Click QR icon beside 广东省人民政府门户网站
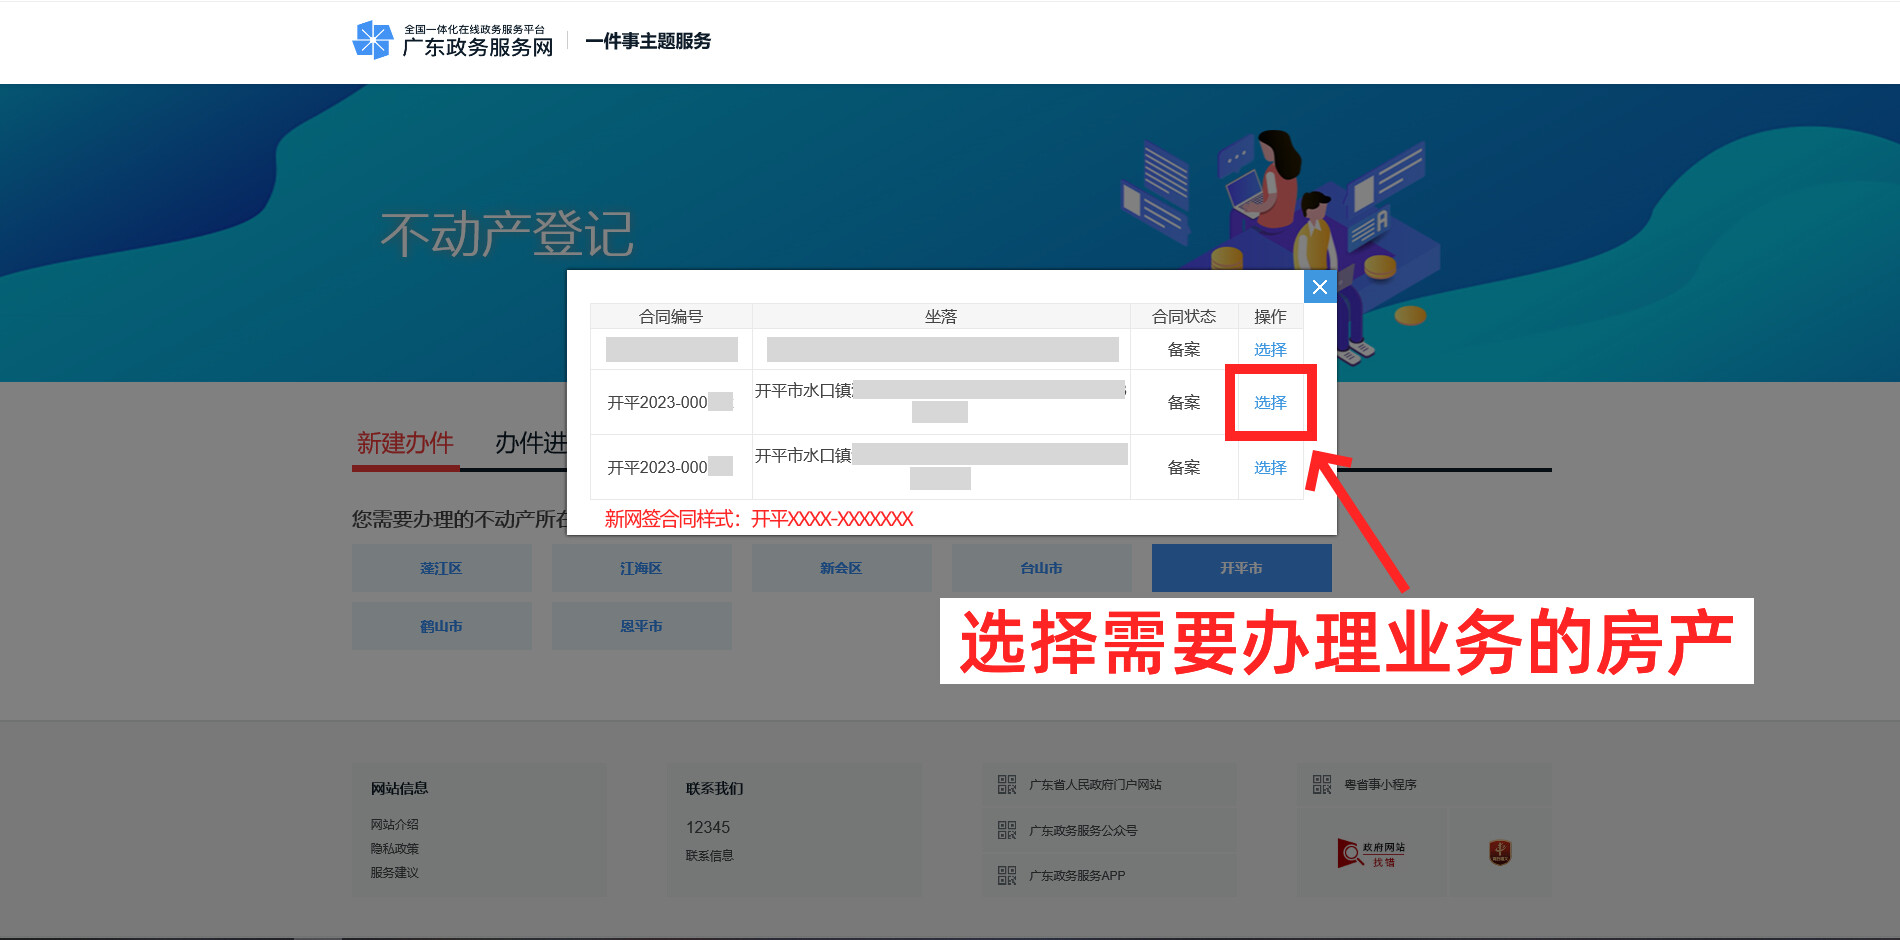This screenshot has width=1900, height=940. tap(1006, 785)
